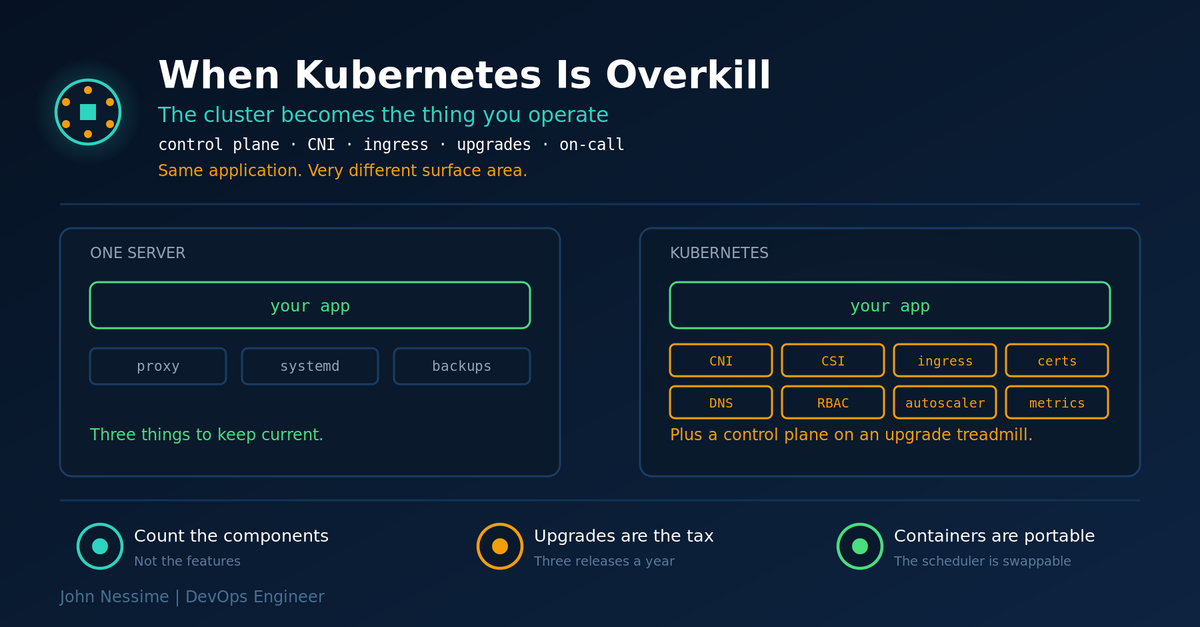Click the Containers are portable heading

coord(994,536)
